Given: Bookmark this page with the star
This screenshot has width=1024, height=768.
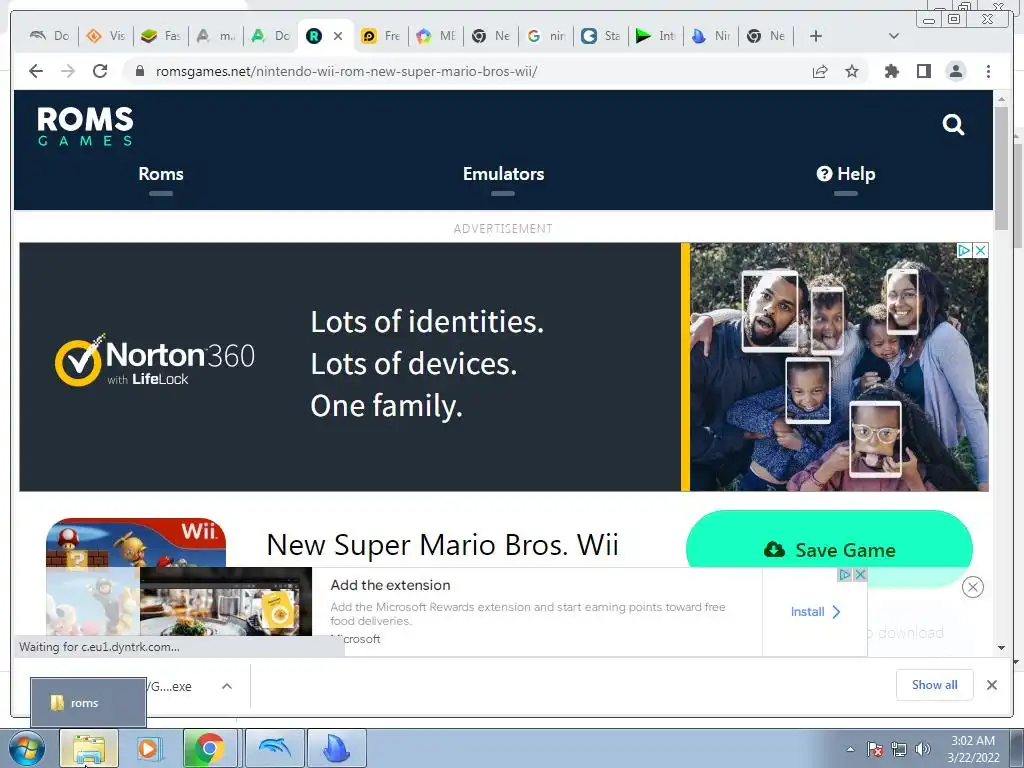Looking at the screenshot, I should click(852, 71).
